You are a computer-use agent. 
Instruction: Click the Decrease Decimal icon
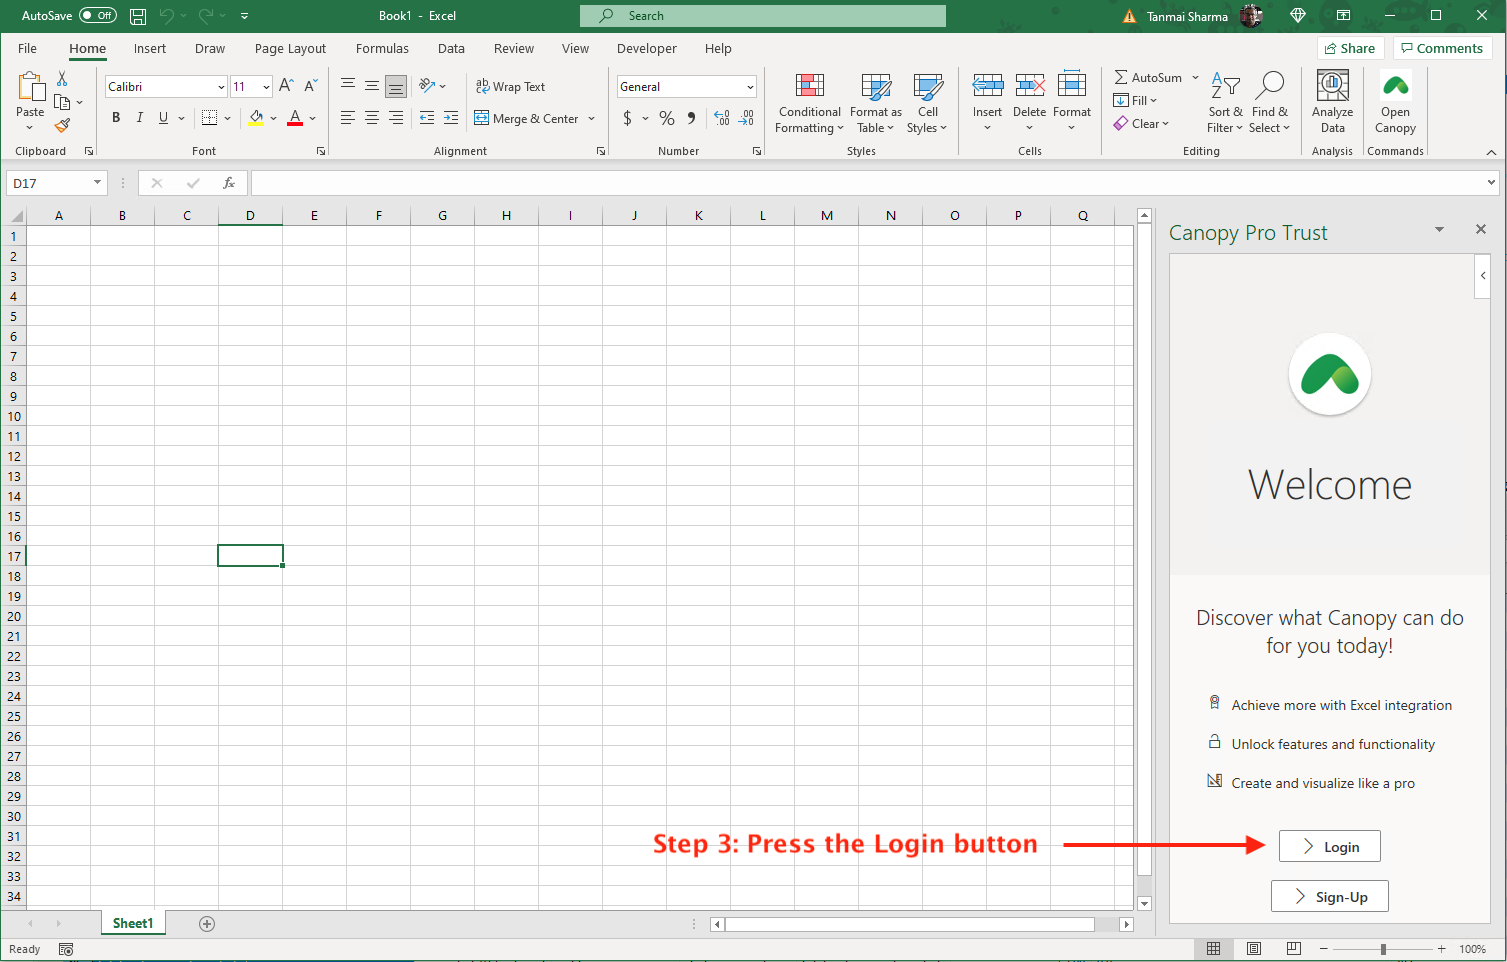coord(747,118)
